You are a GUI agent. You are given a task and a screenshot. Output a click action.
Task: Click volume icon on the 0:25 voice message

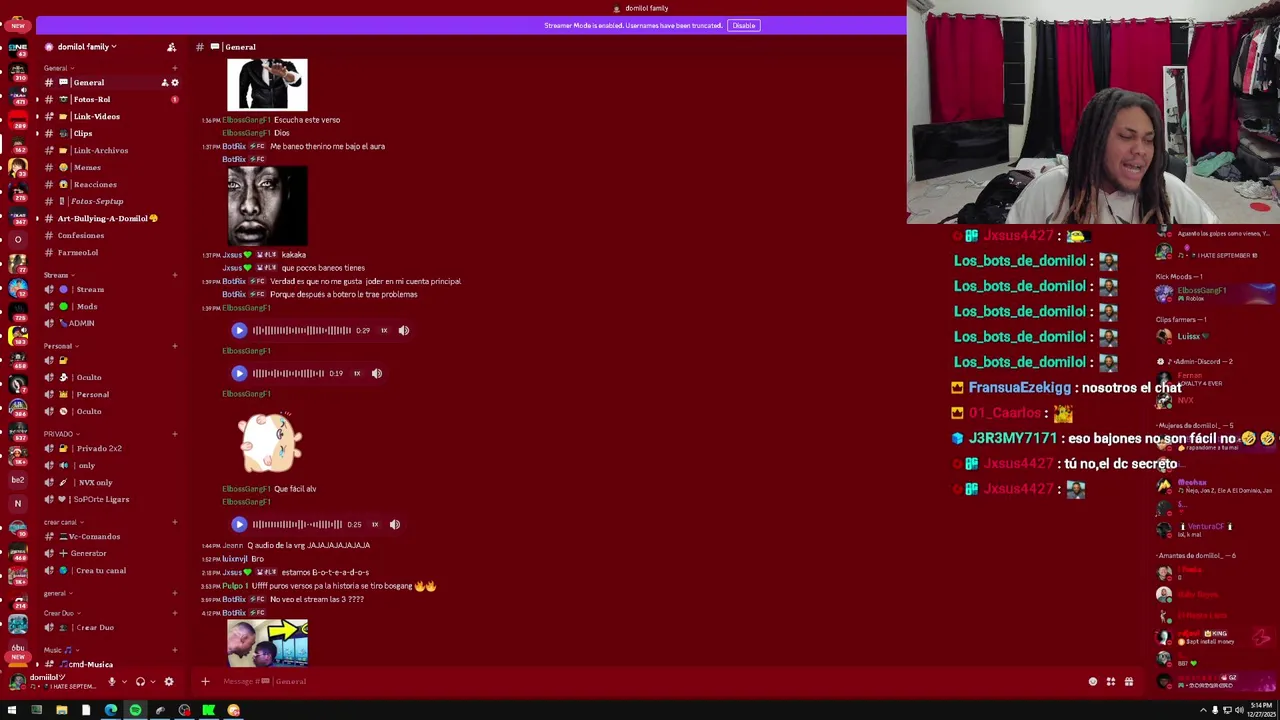pos(395,524)
